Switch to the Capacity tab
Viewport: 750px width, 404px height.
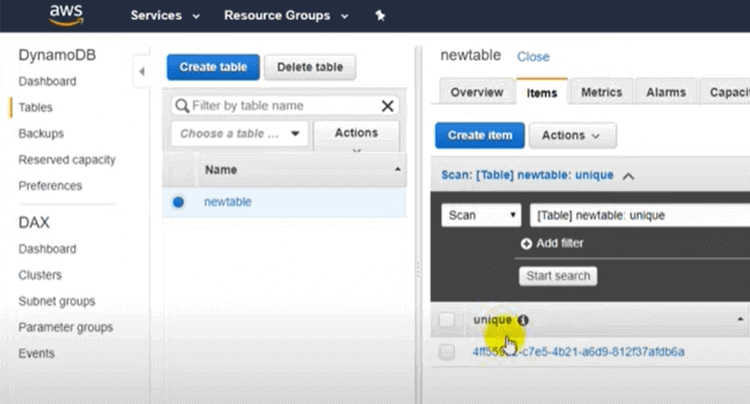(727, 92)
